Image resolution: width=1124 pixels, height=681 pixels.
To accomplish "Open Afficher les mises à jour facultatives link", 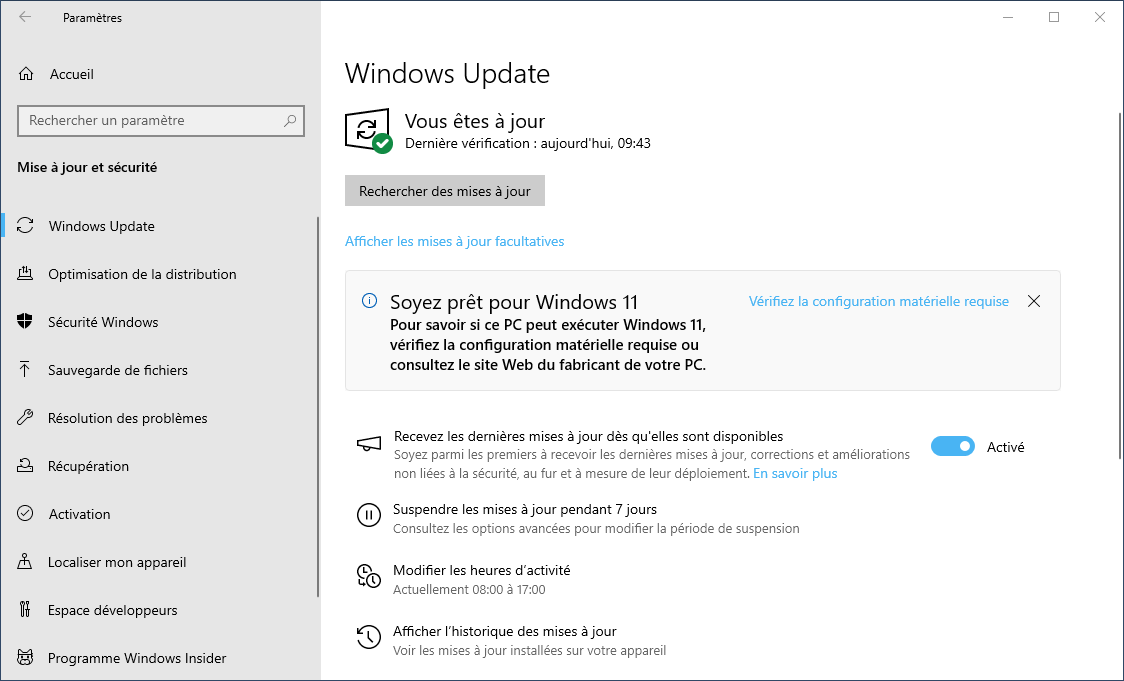I will click(454, 242).
